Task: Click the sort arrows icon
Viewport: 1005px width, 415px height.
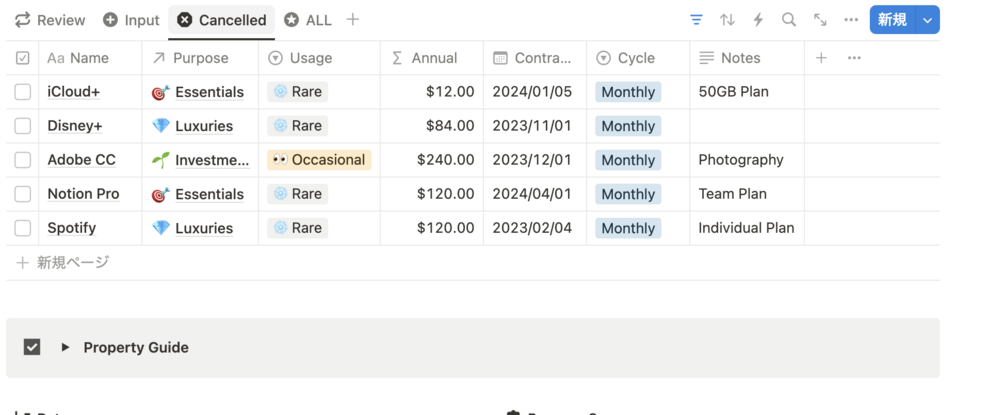Action: click(x=727, y=20)
